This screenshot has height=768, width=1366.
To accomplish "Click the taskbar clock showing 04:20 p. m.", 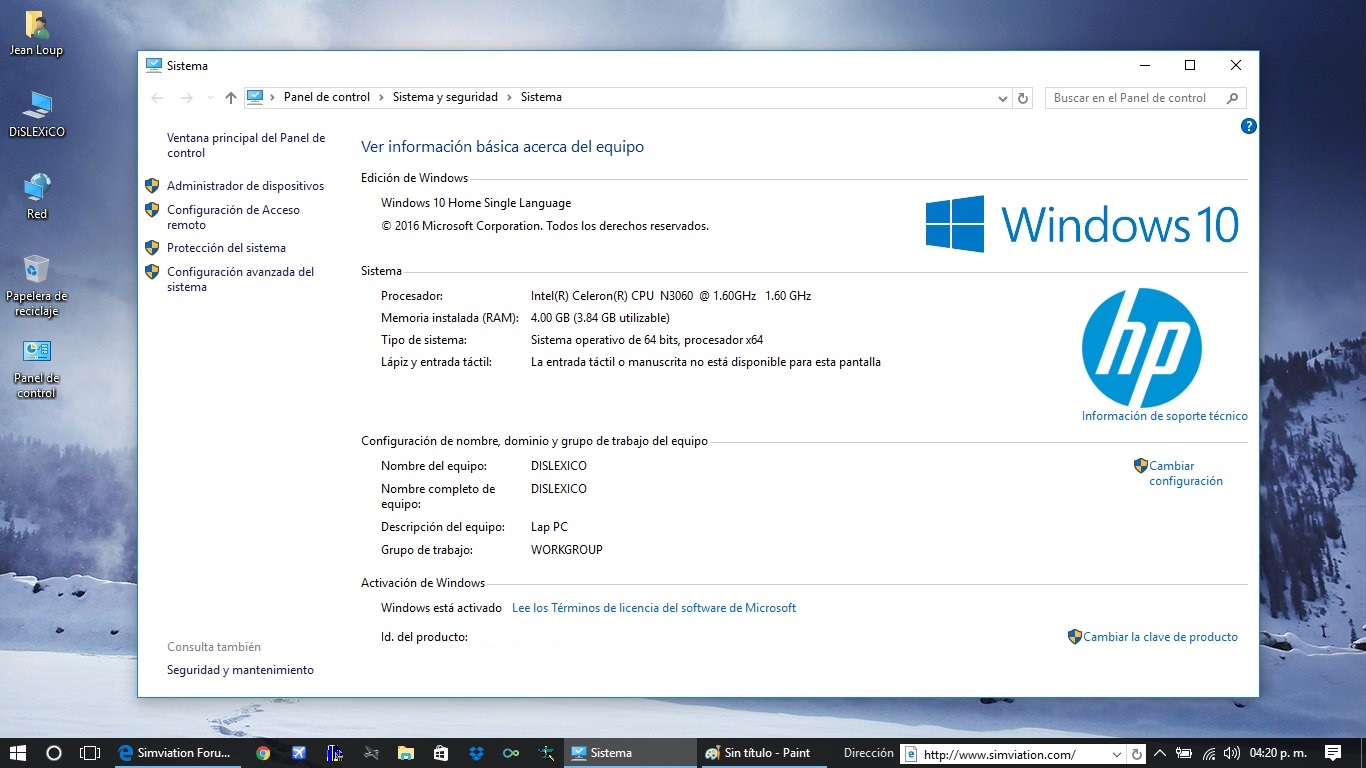I will pos(1278,753).
